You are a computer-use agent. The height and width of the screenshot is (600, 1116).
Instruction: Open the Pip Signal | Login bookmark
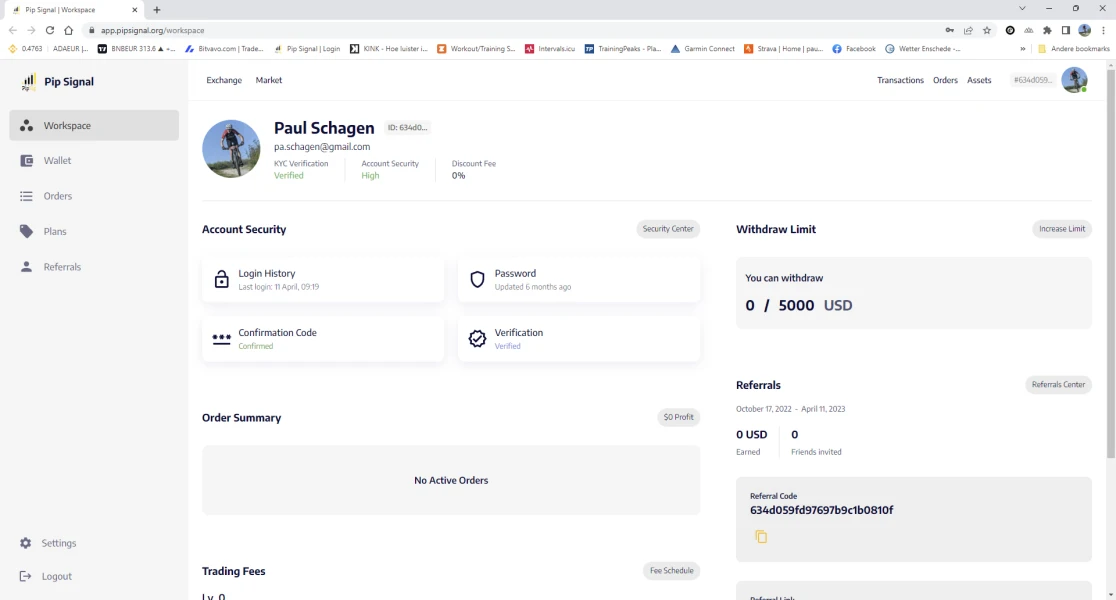(307, 49)
